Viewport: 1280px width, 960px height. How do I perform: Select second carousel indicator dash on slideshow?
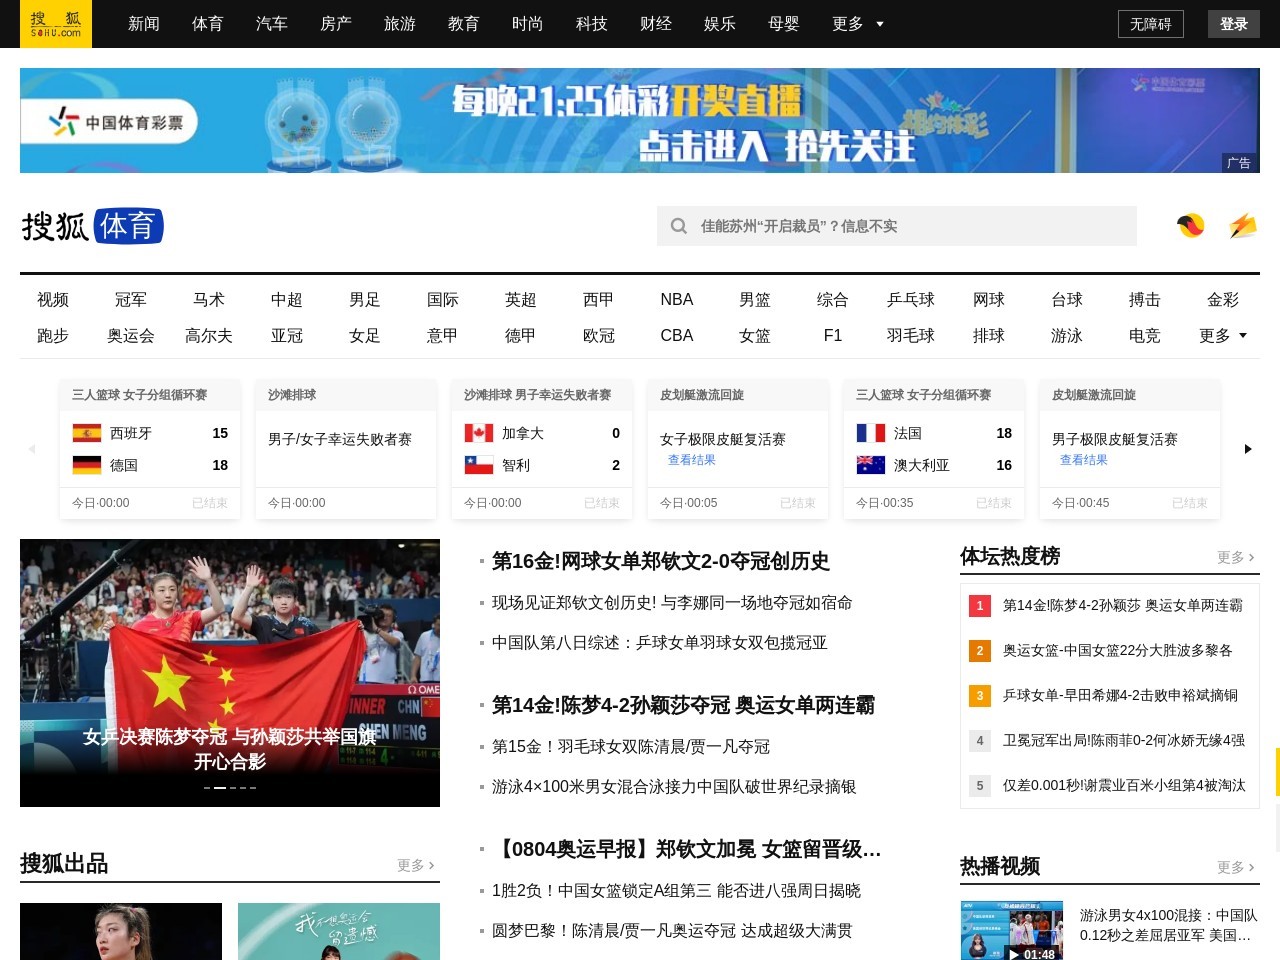click(x=220, y=788)
